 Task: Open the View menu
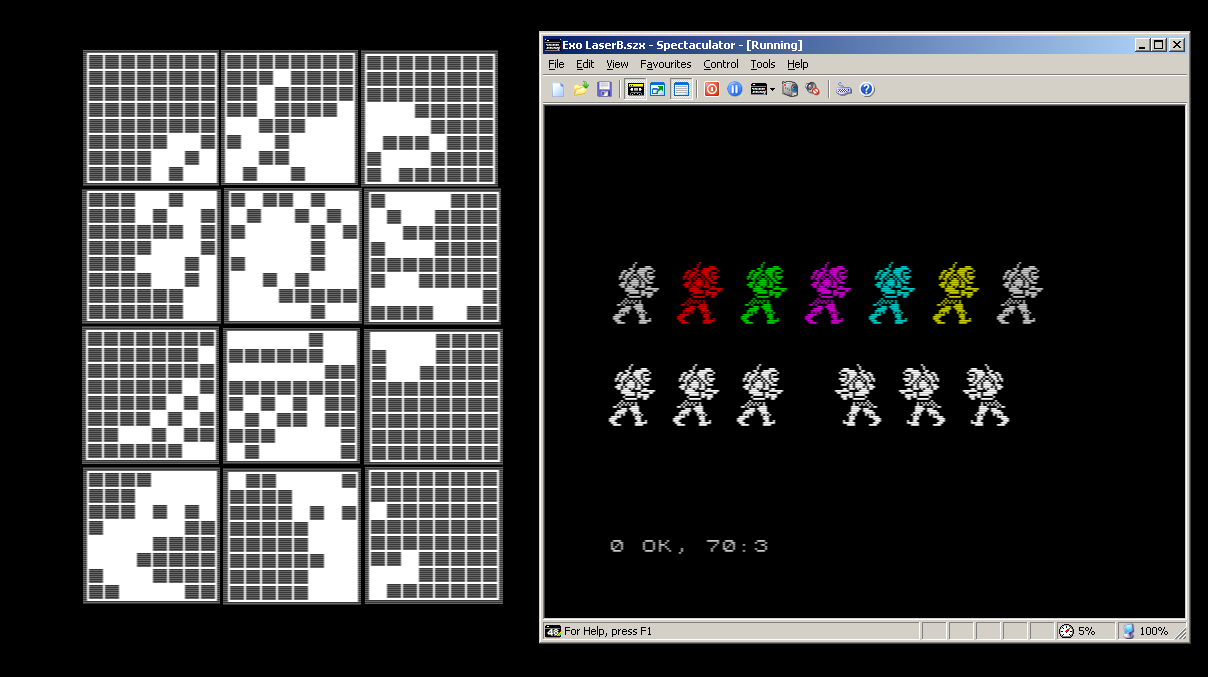click(x=617, y=64)
